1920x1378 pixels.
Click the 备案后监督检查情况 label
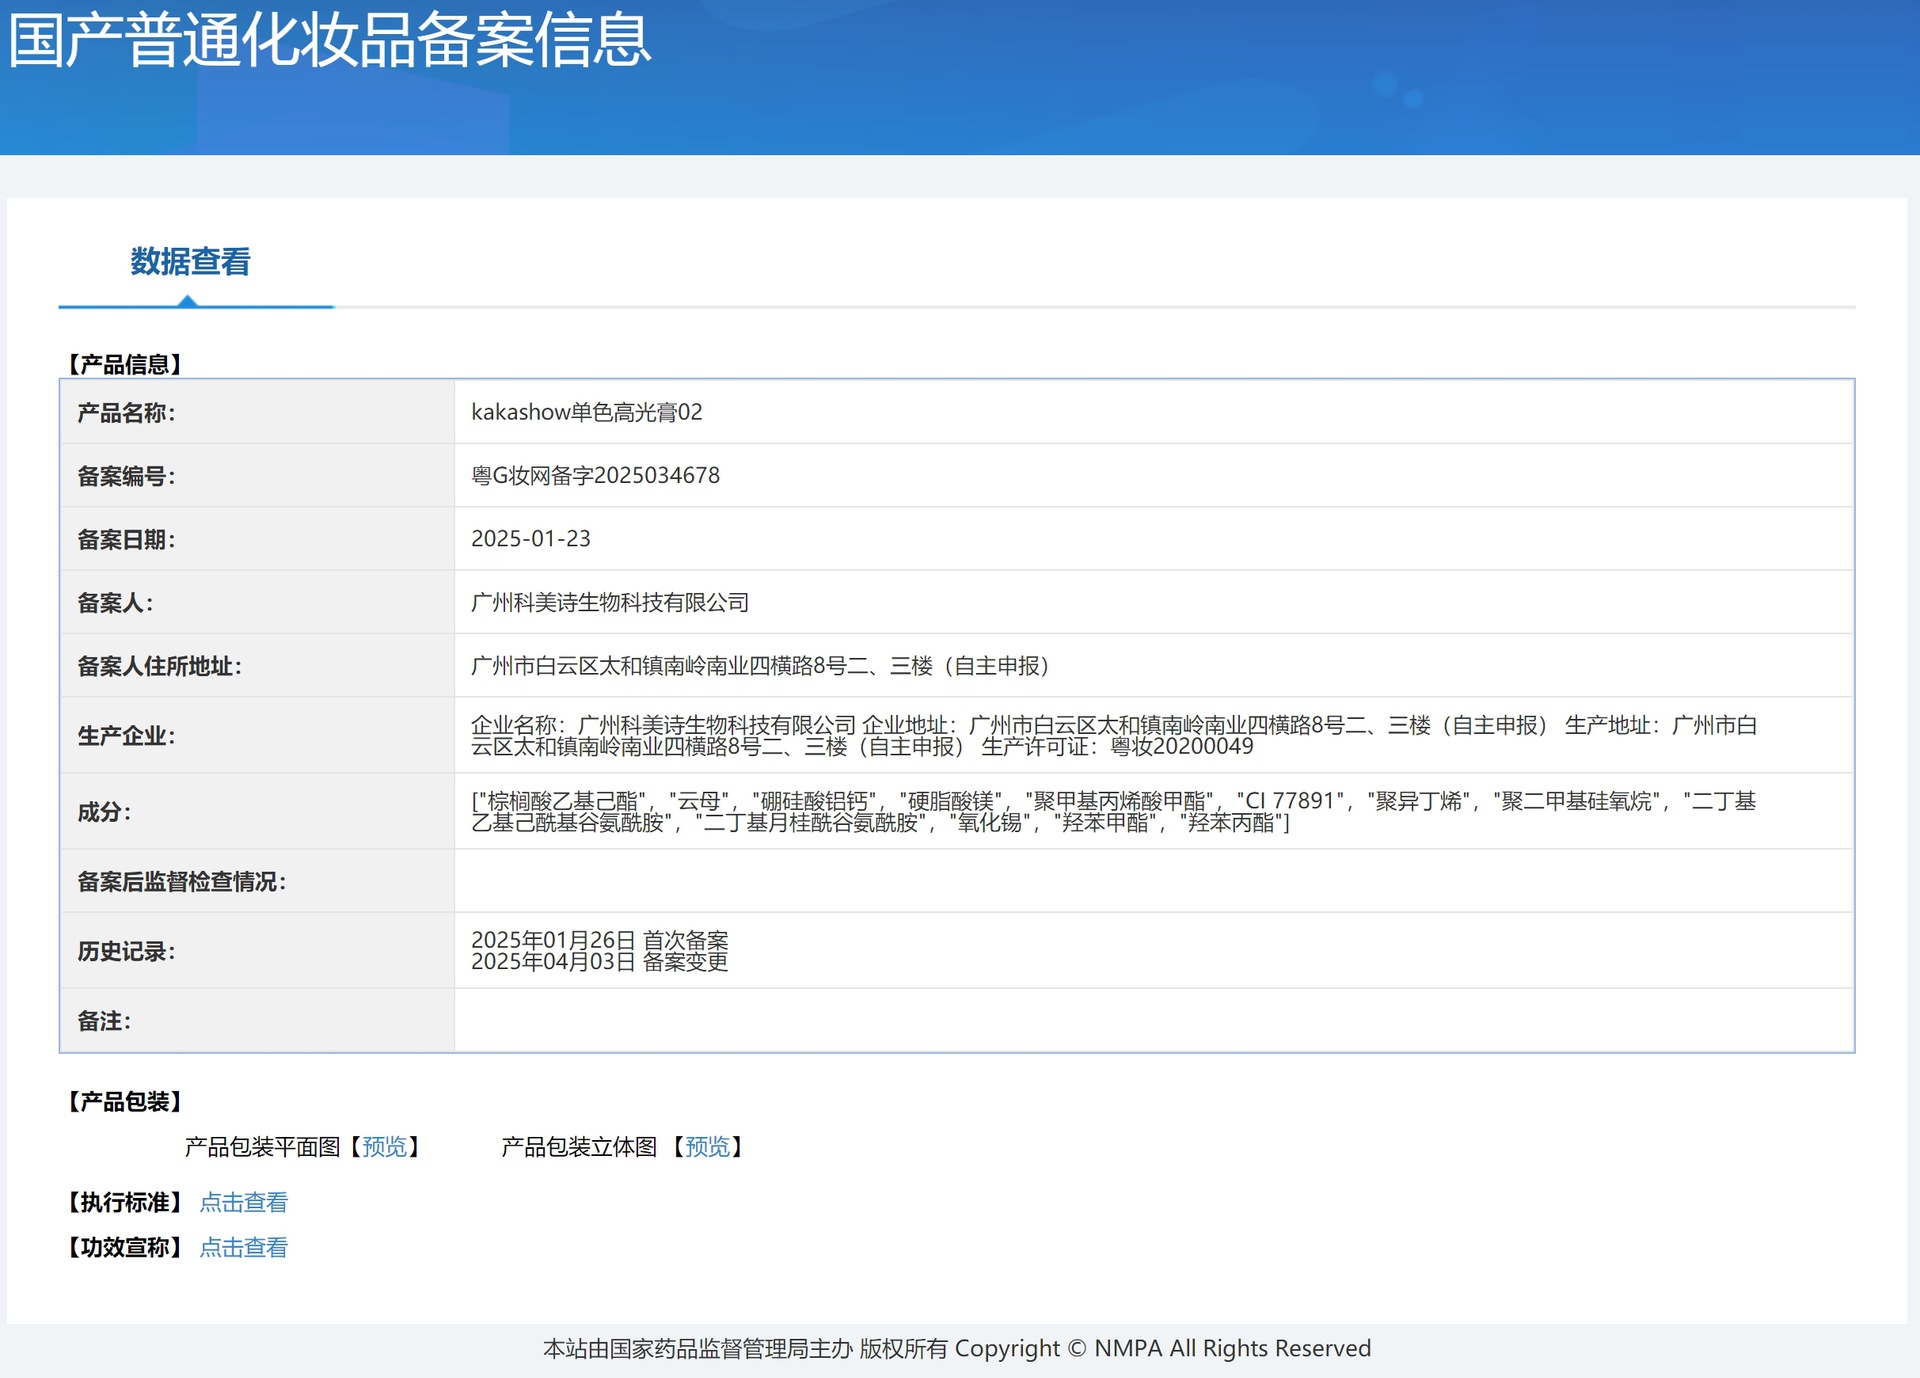click(x=181, y=881)
